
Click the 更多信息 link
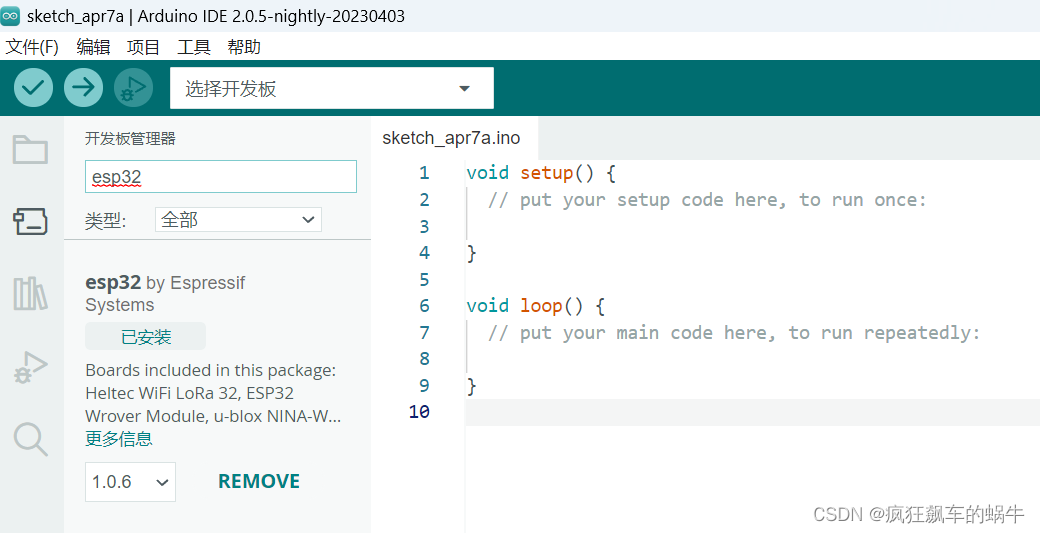(x=119, y=439)
